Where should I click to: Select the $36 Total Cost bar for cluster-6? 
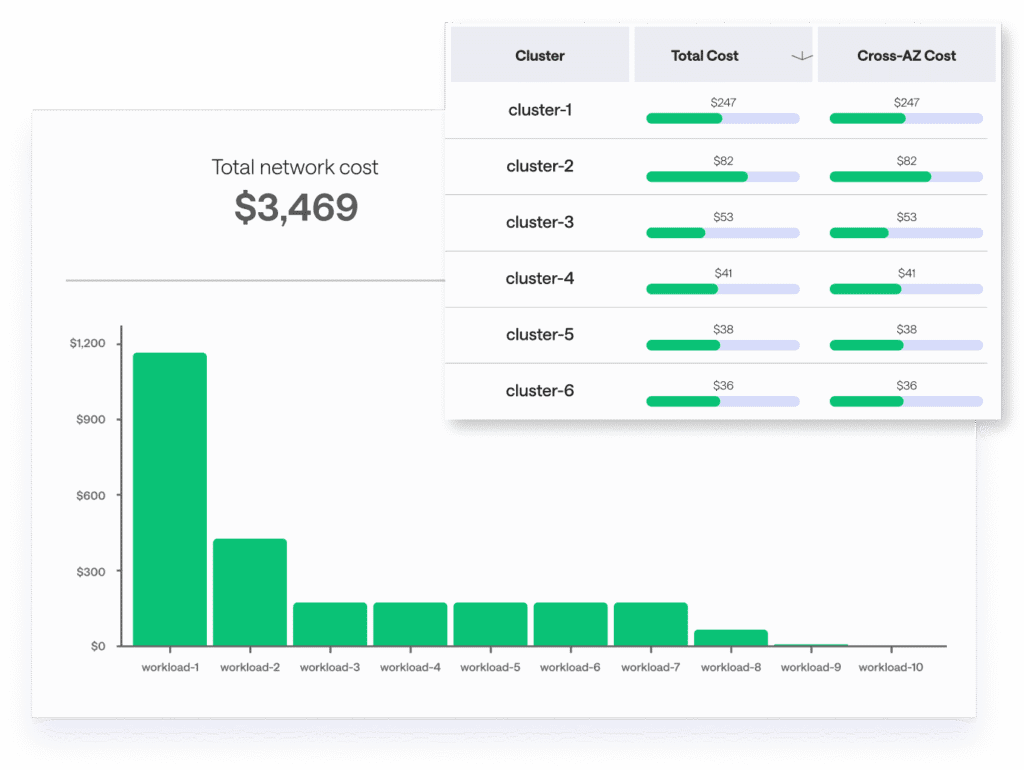[x=722, y=401]
